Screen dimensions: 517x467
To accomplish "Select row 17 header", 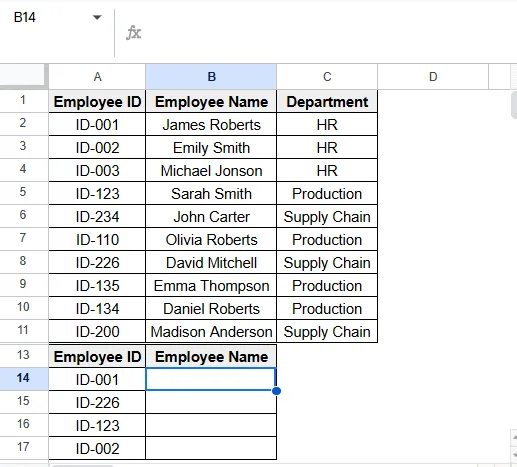I will pos(23,447).
